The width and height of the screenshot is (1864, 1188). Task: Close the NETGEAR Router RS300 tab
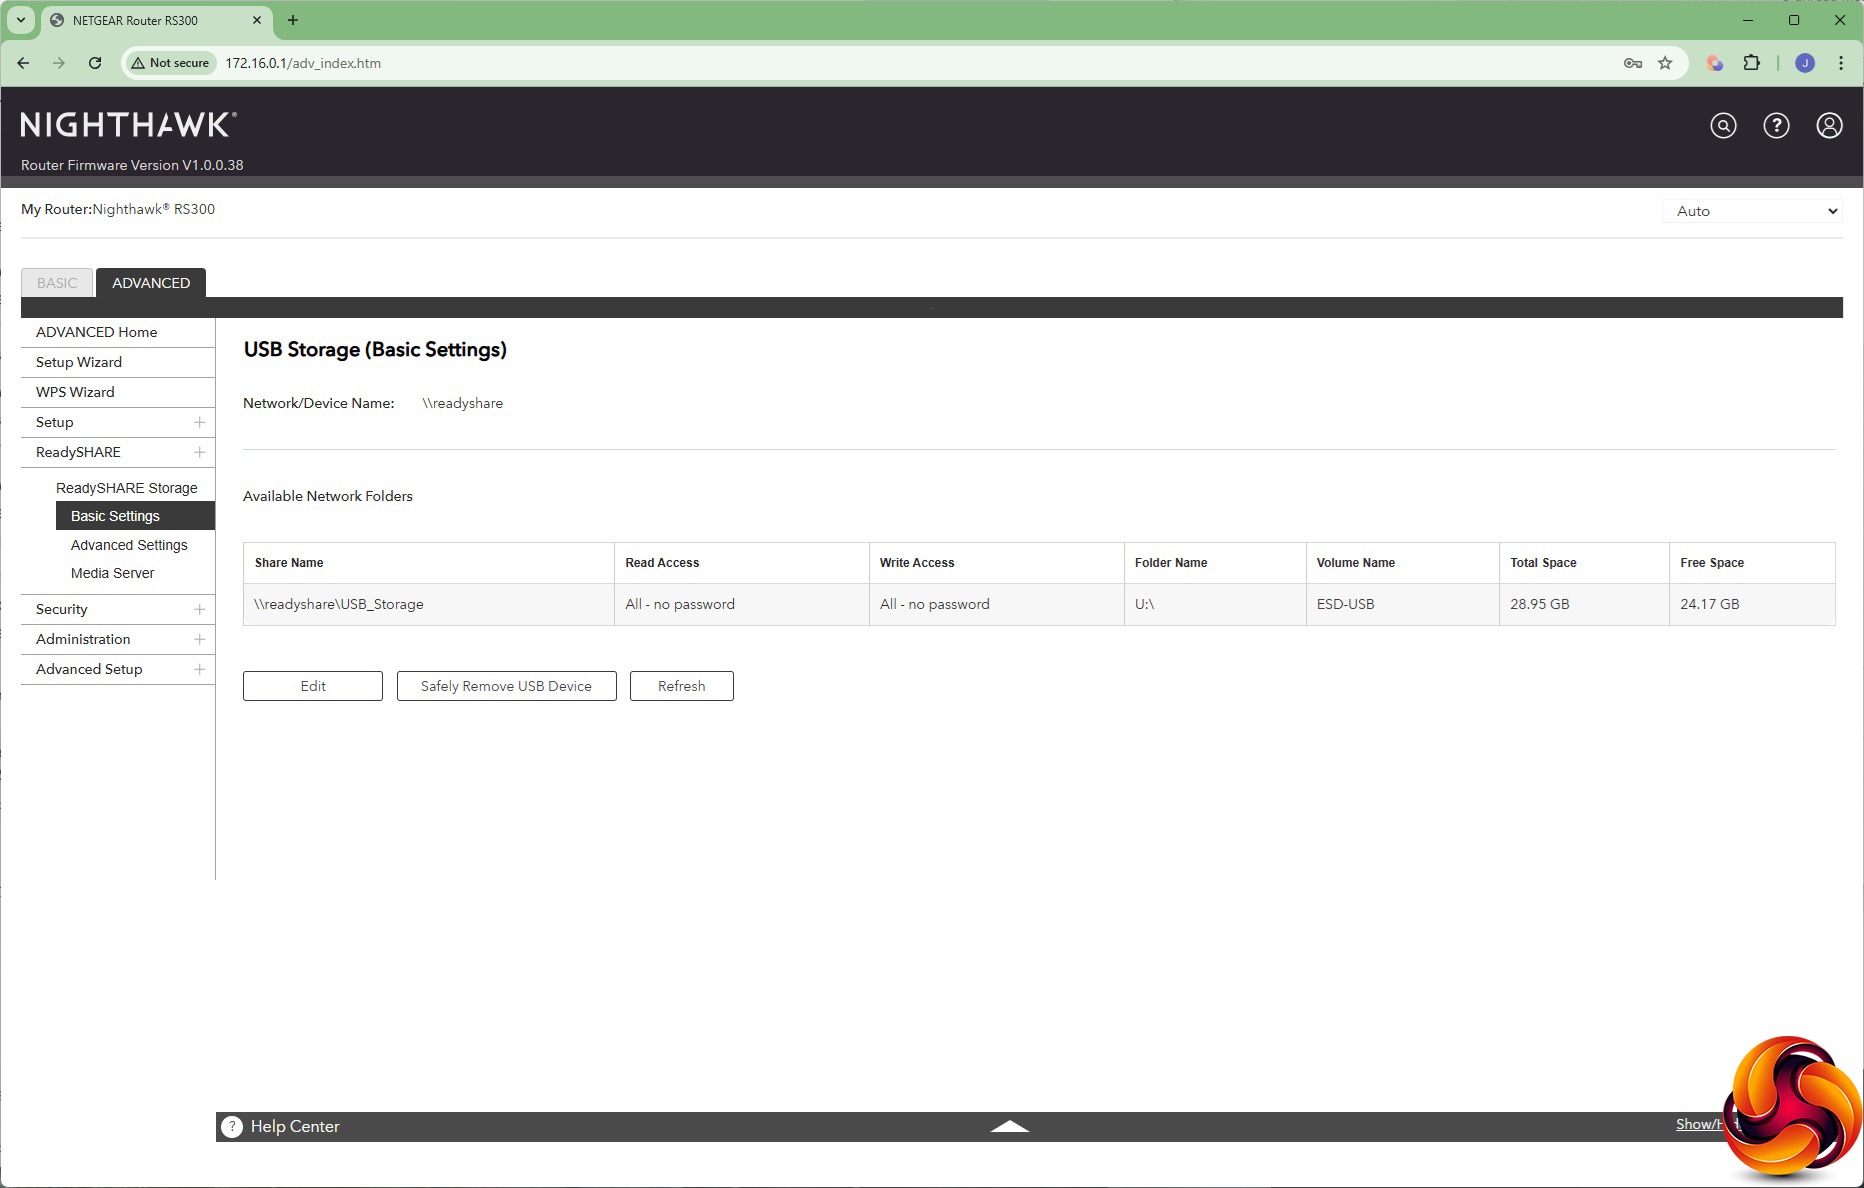tap(257, 20)
